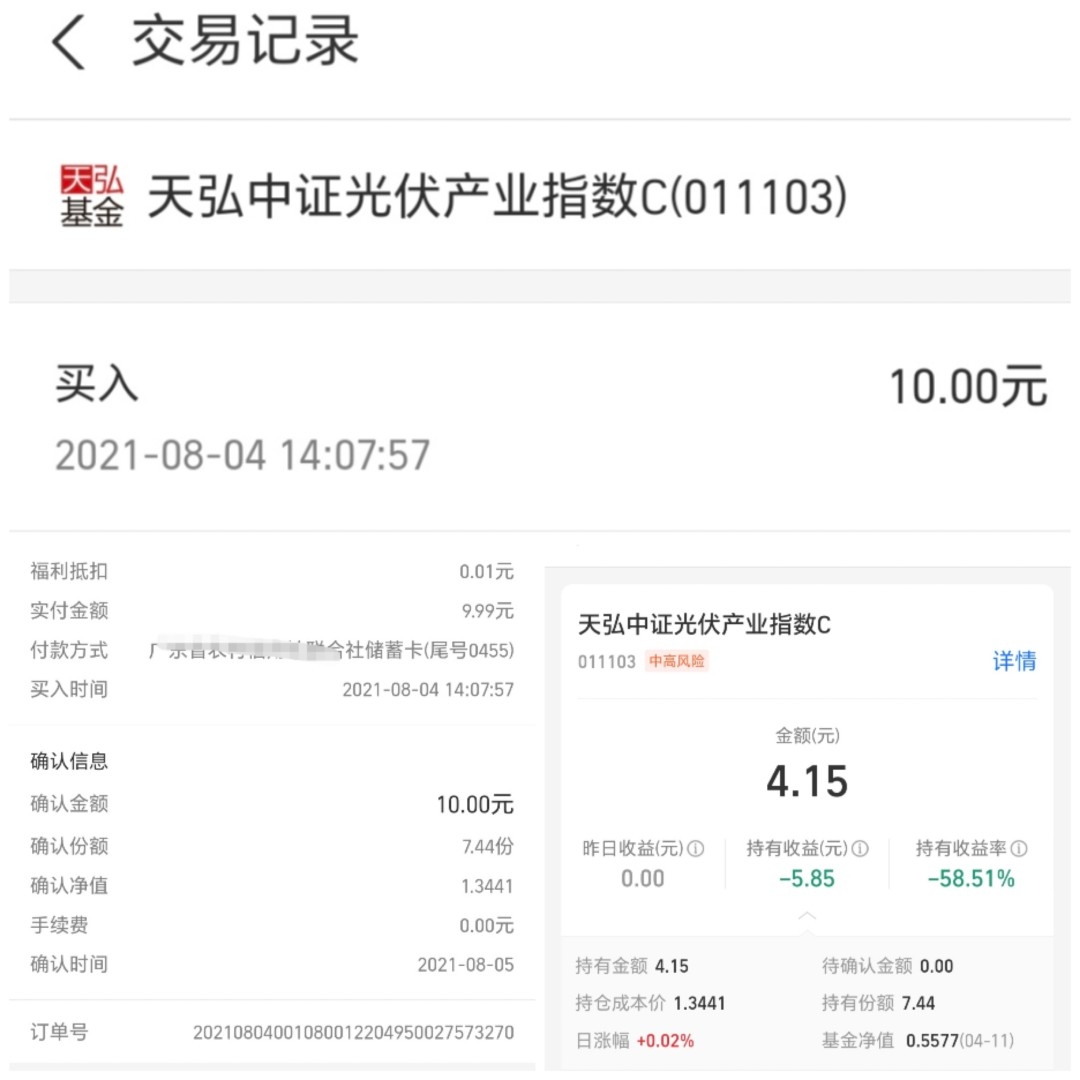Select the grey timestamp 2021-08-04 14:07:57 under 买入
Screen dimensions: 1080x1080
pos(242,455)
